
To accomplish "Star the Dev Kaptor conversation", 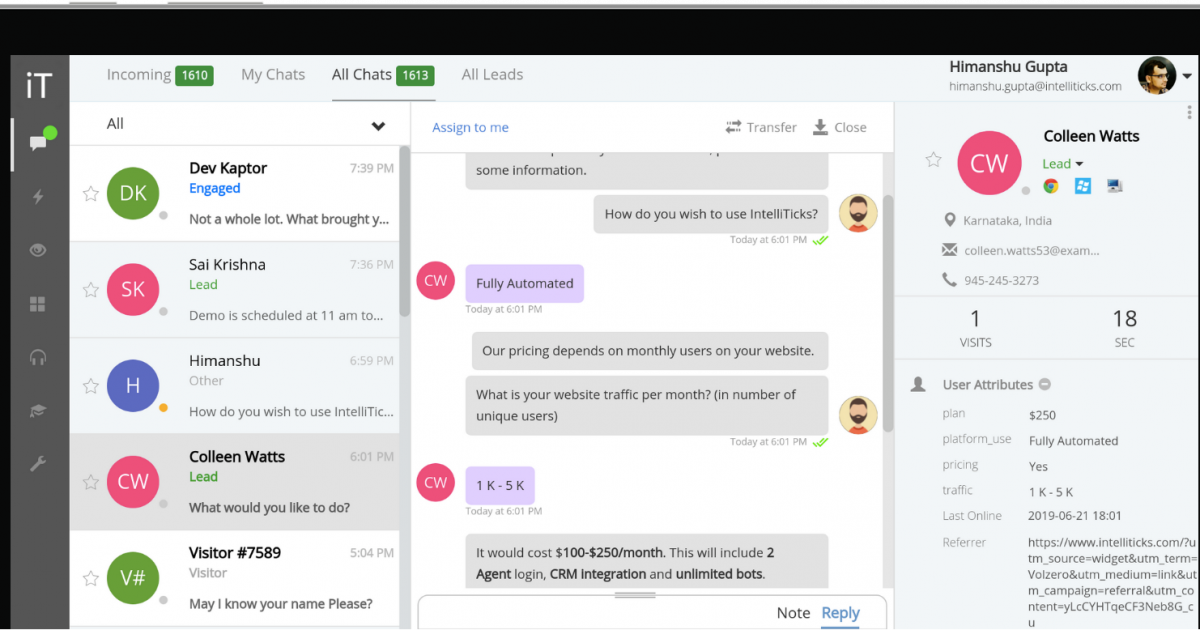I will pos(90,194).
